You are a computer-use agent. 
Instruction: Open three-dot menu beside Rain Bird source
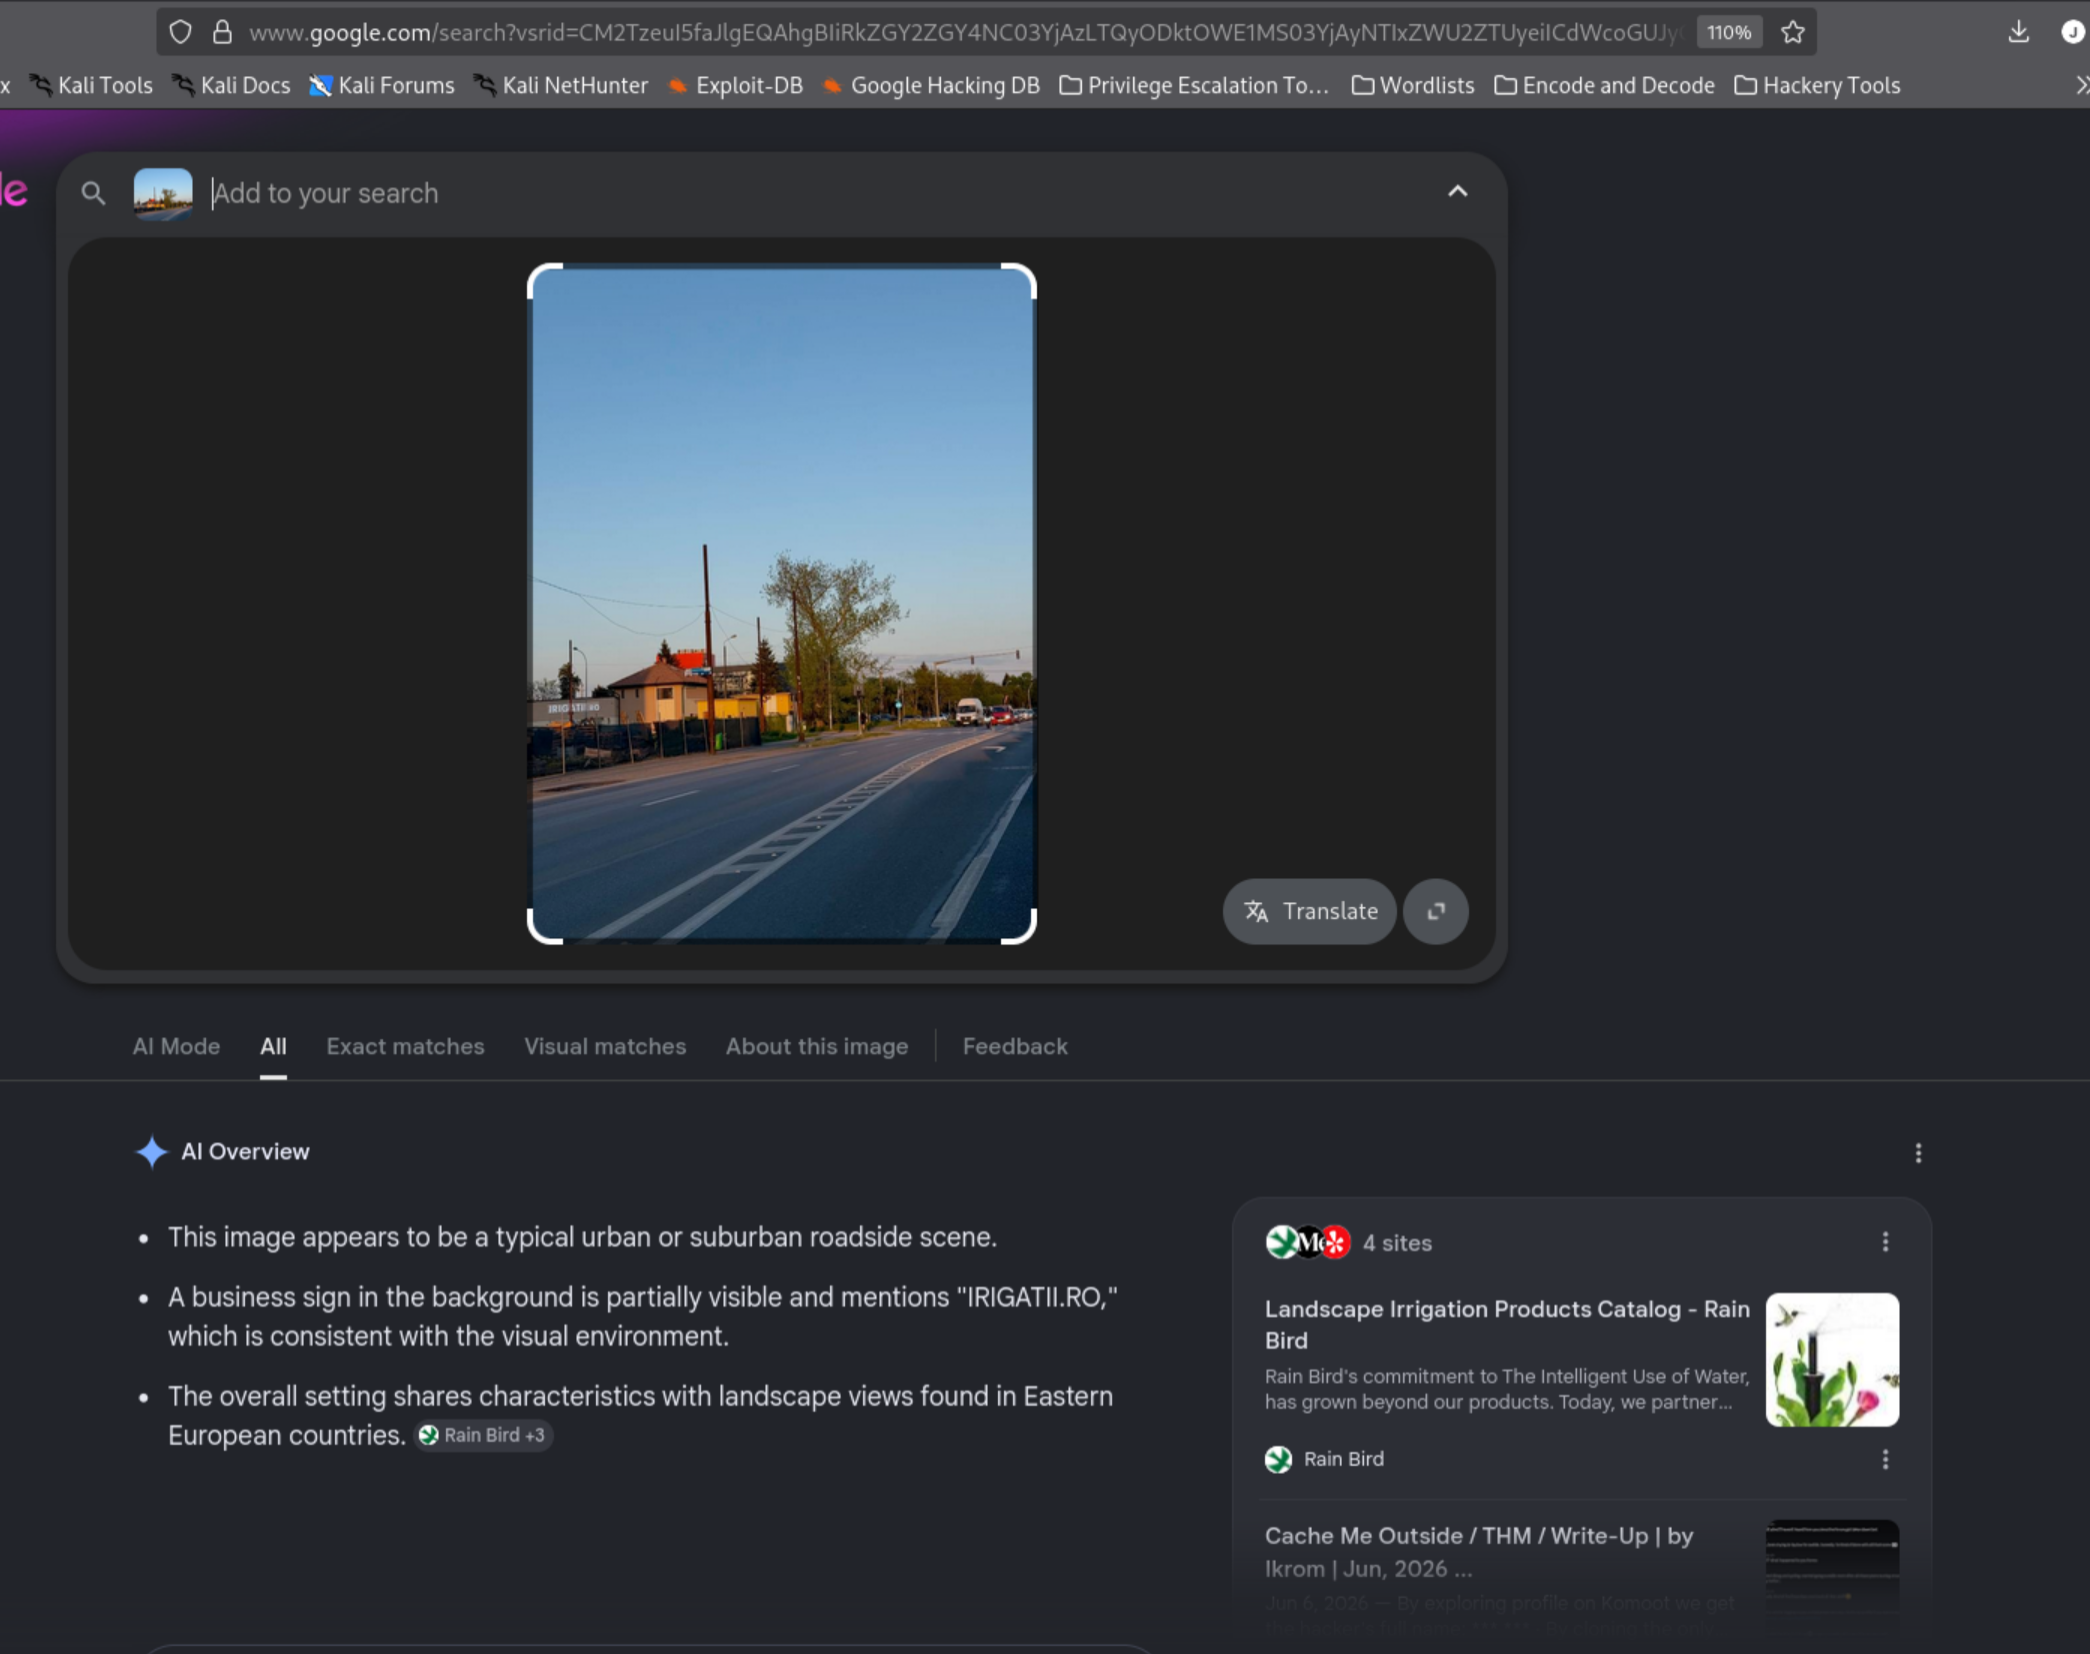coord(1885,1460)
